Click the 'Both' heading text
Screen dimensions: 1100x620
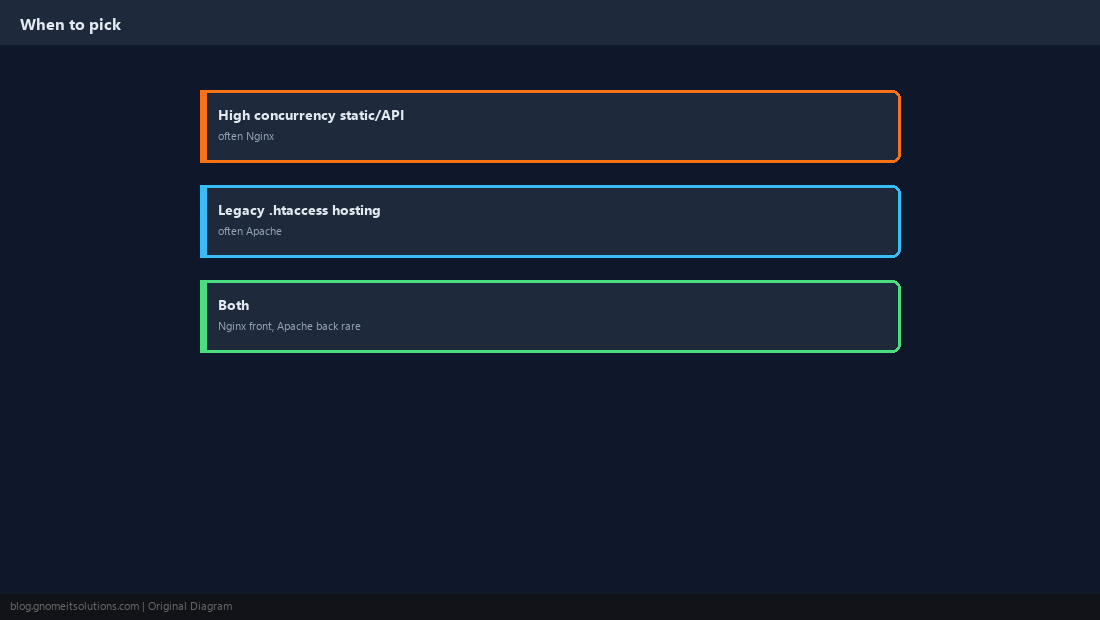coord(234,305)
